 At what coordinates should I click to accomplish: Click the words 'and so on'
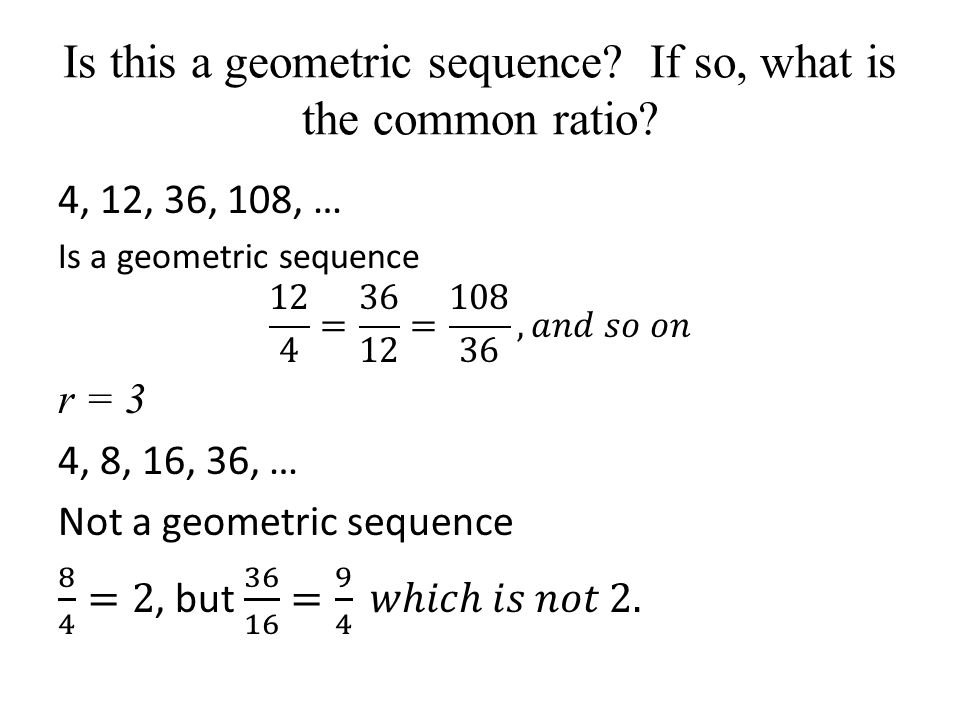(611, 326)
